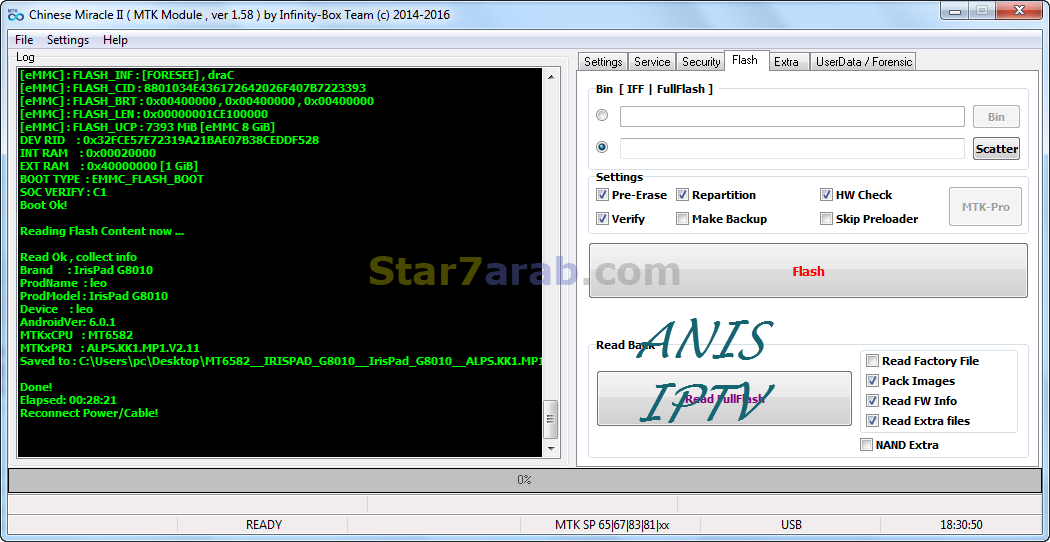Click the MTK SP 65|67|83|81|xx status entry

point(612,525)
